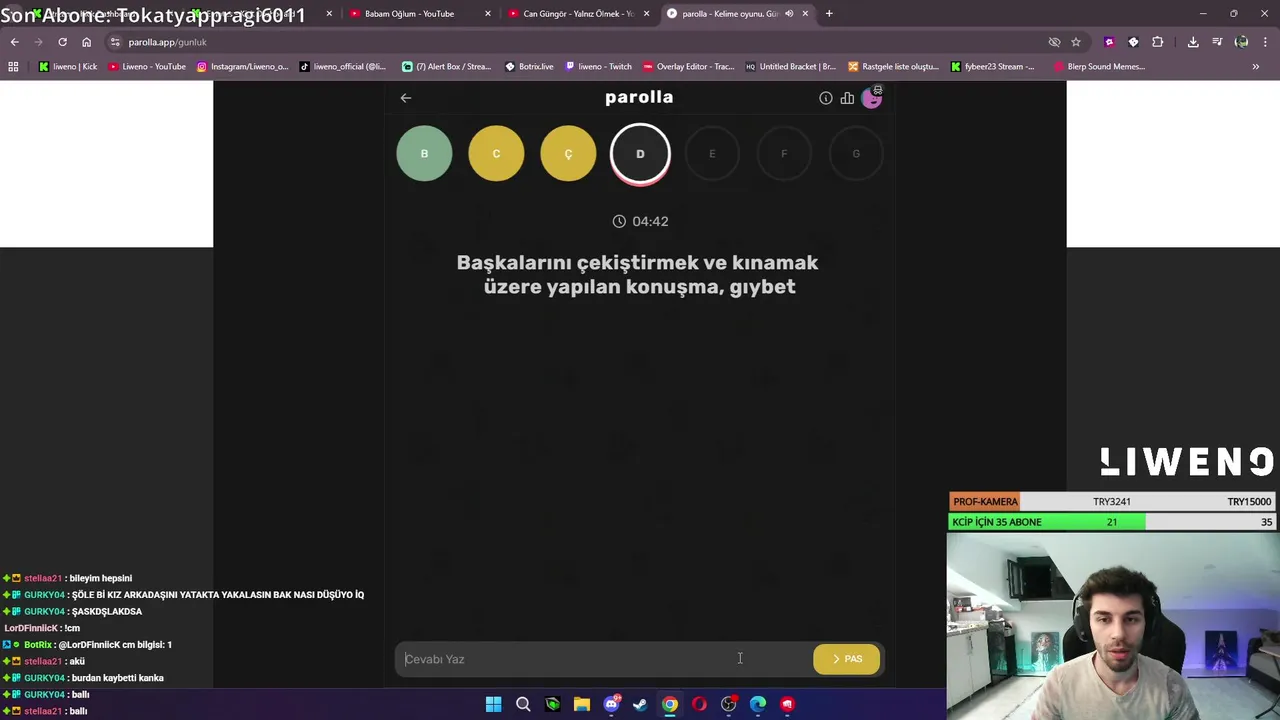Open the Liweno - YouTube bookmark
Viewport: 1280px width, 720px height.
(147, 67)
